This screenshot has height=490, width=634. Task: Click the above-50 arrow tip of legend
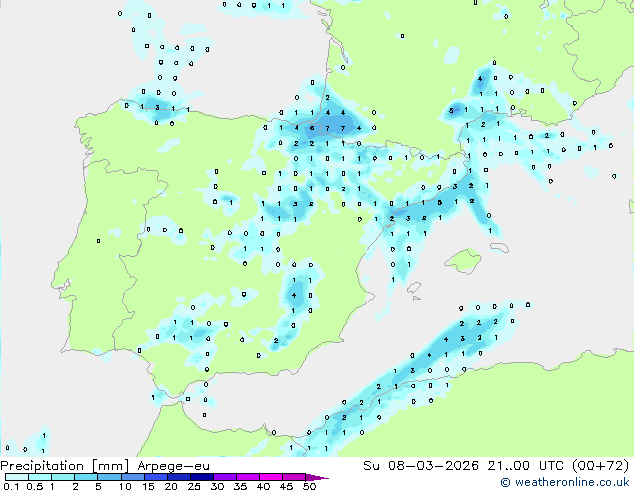pos(317,477)
